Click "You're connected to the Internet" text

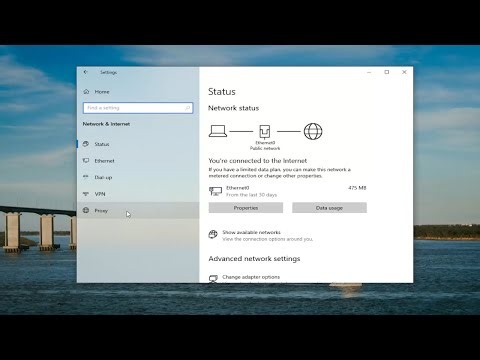coord(258,161)
